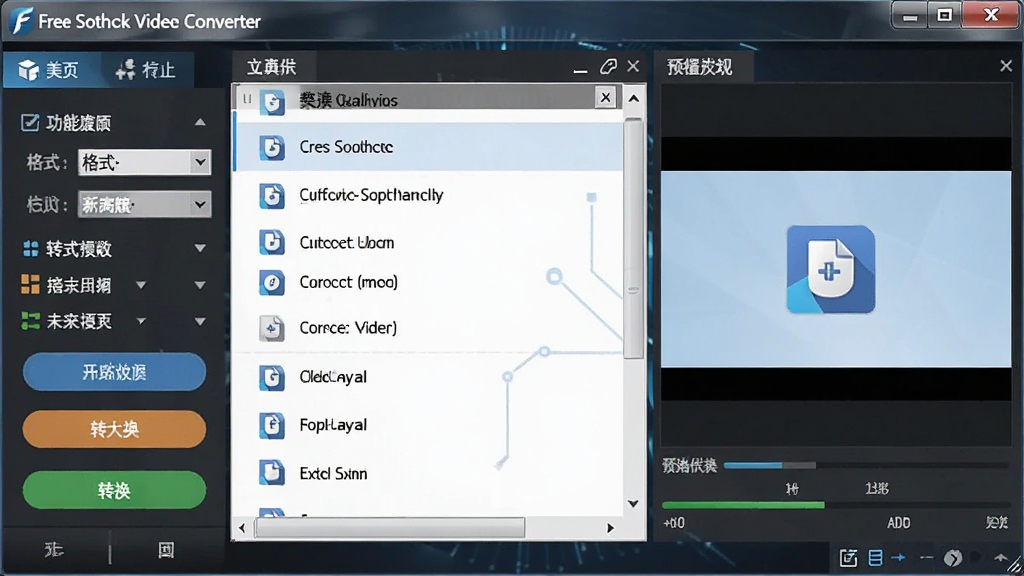The width and height of the screenshot is (1024, 576).
Task: Click the ADD label under the progress bar
Action: (899, 523)
